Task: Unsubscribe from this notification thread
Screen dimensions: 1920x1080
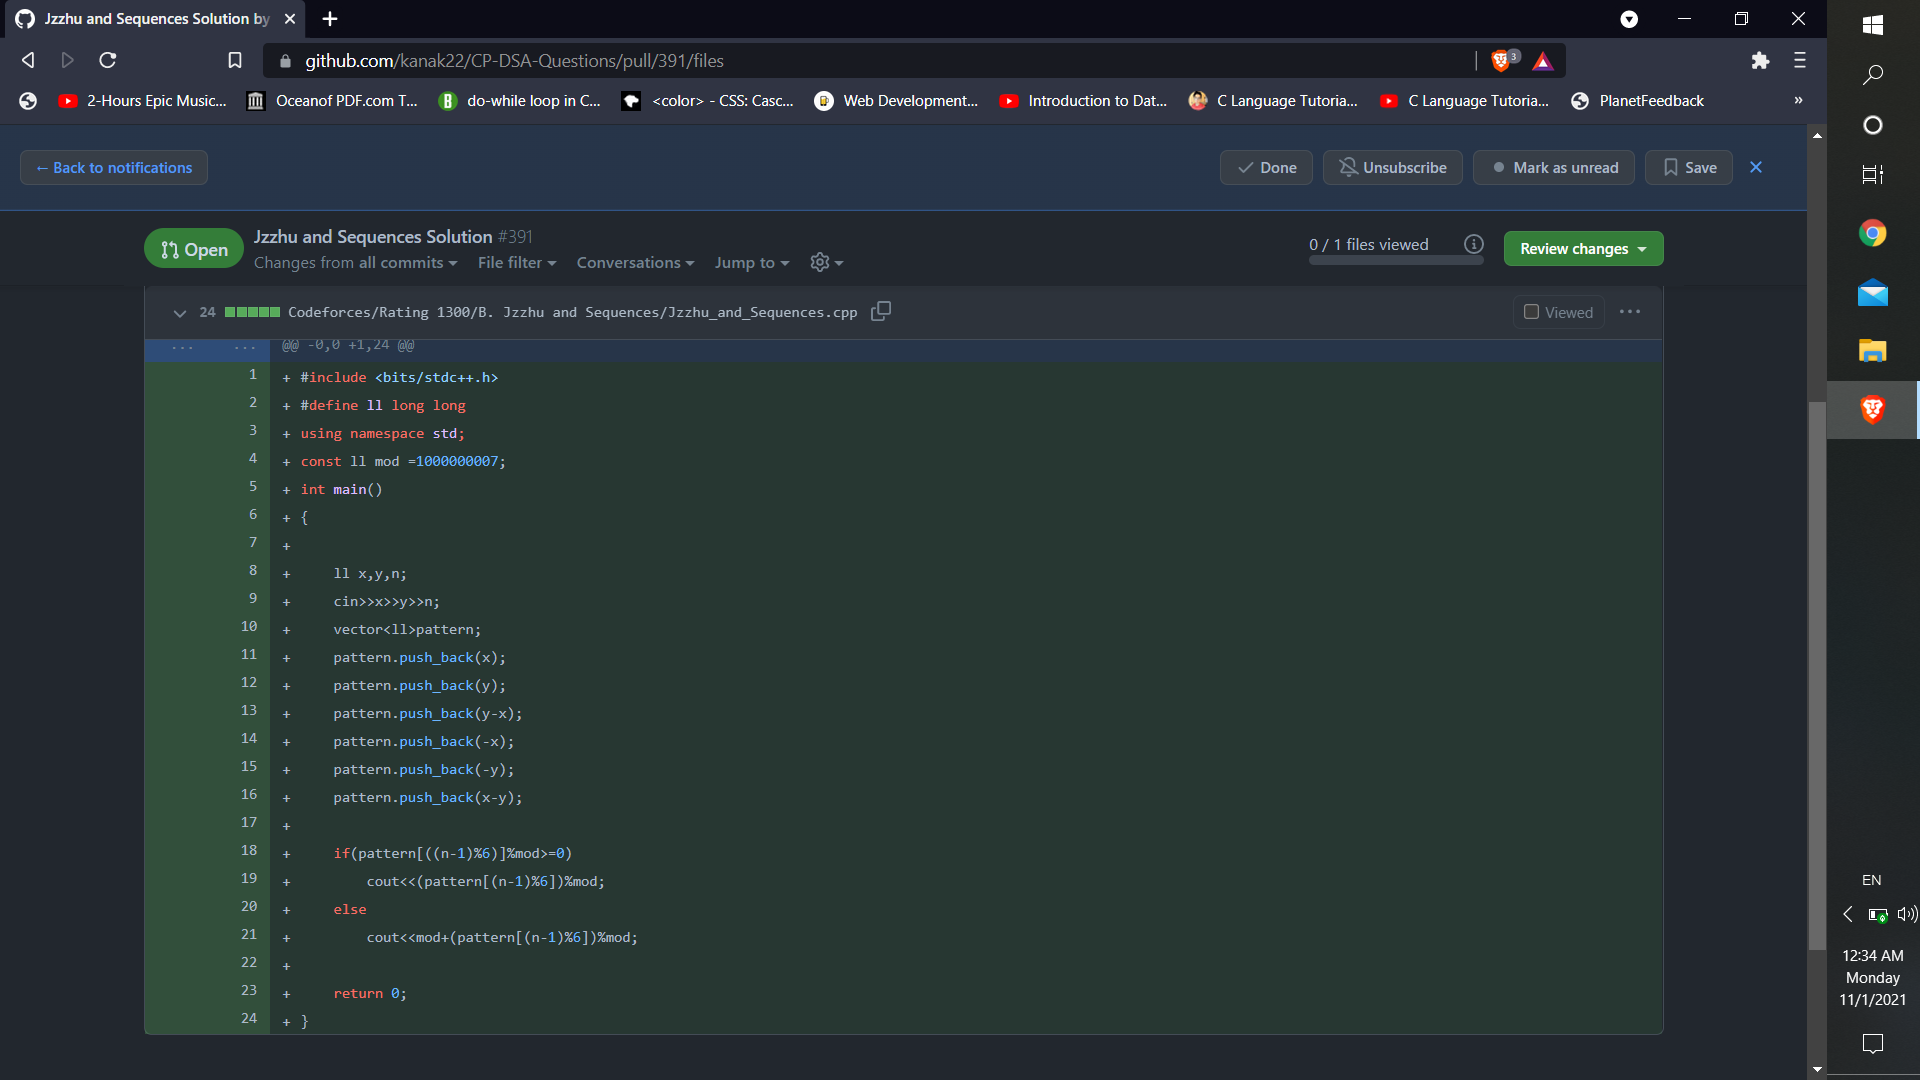Action: click(x=1392, y=168)
